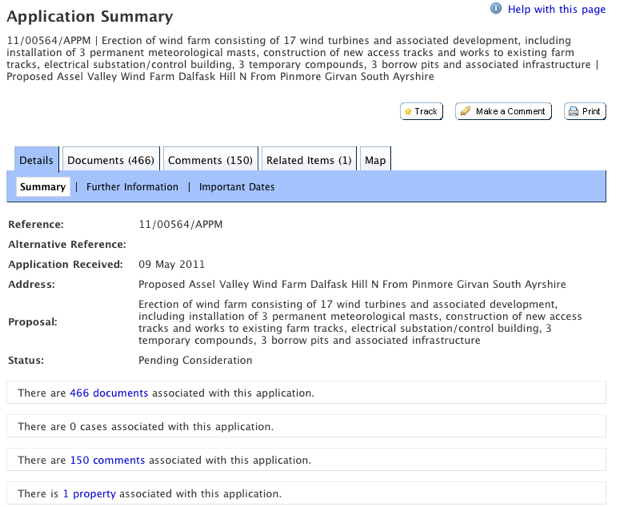Click the Reference: field label
Image resolution: width=624 pixels, height=507 pixels.
[36, 224]
